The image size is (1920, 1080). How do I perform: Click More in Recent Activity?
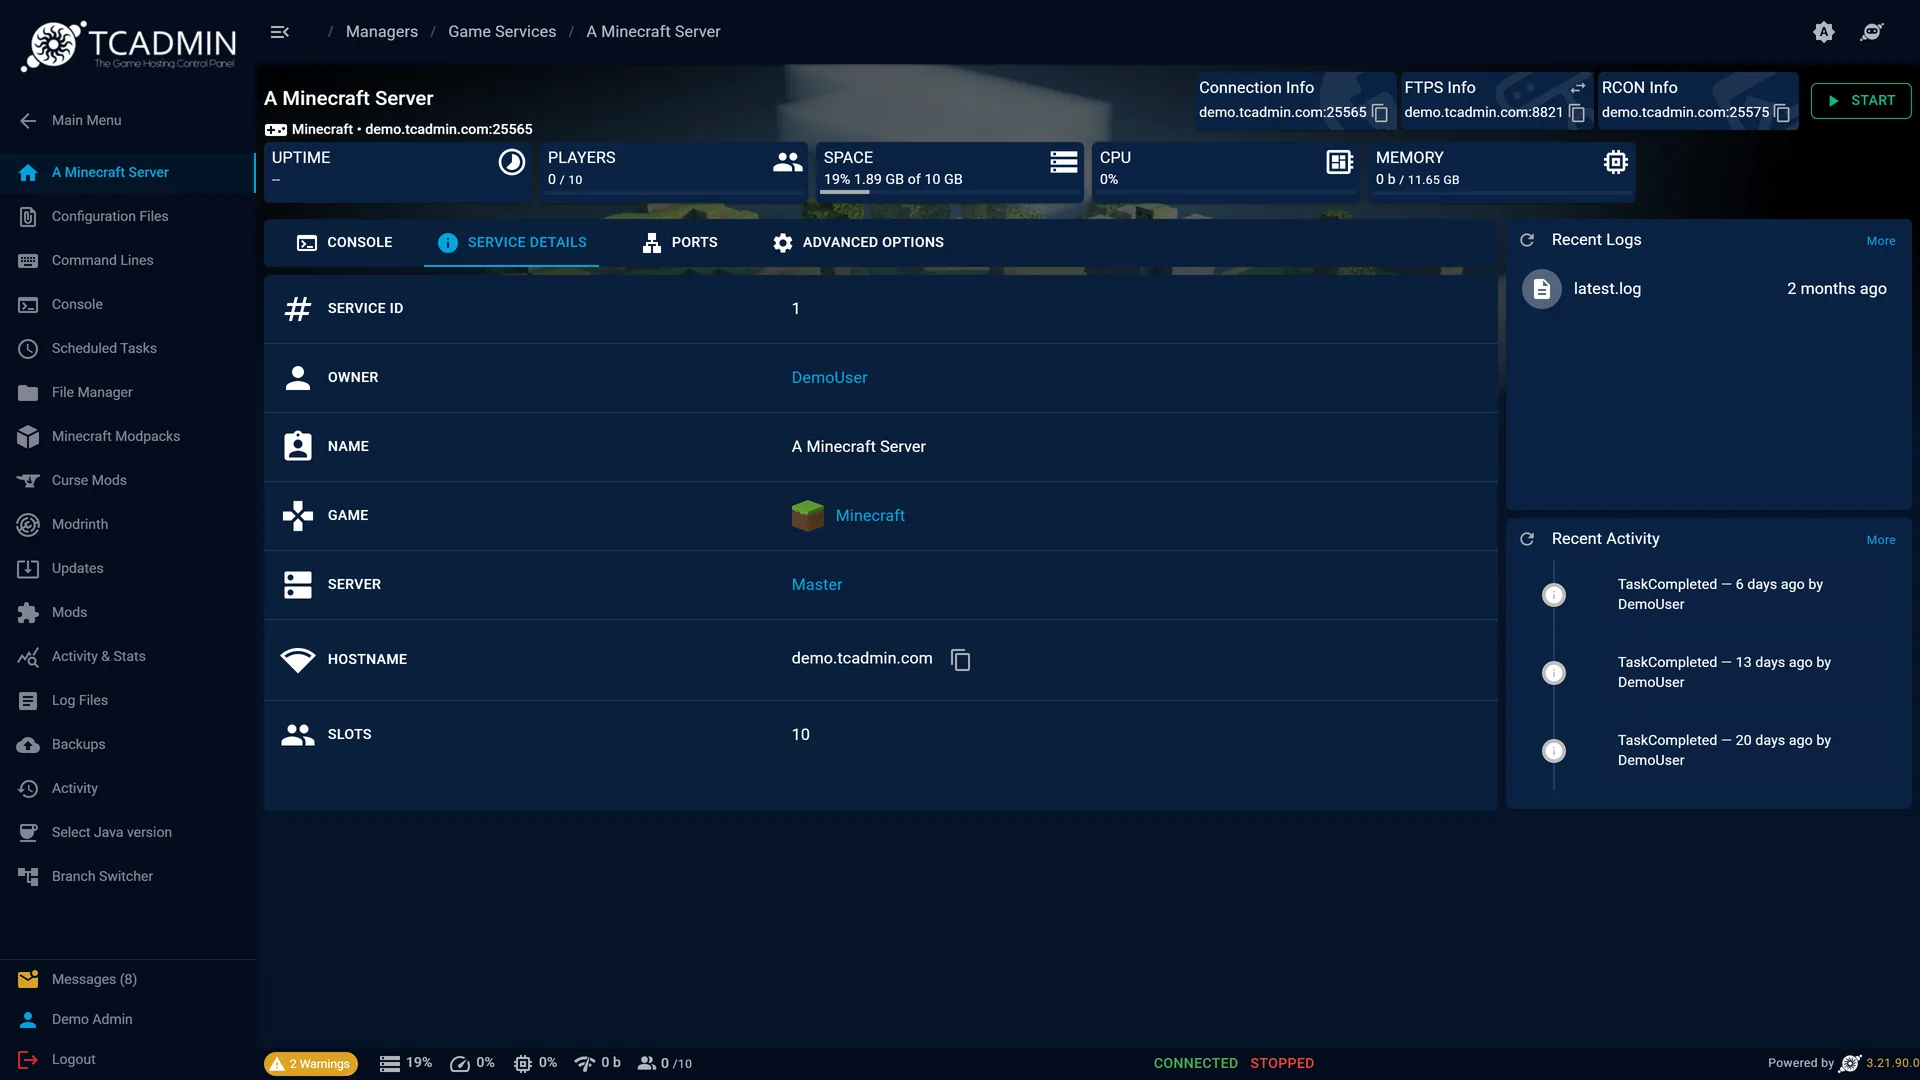(1880, 540)
